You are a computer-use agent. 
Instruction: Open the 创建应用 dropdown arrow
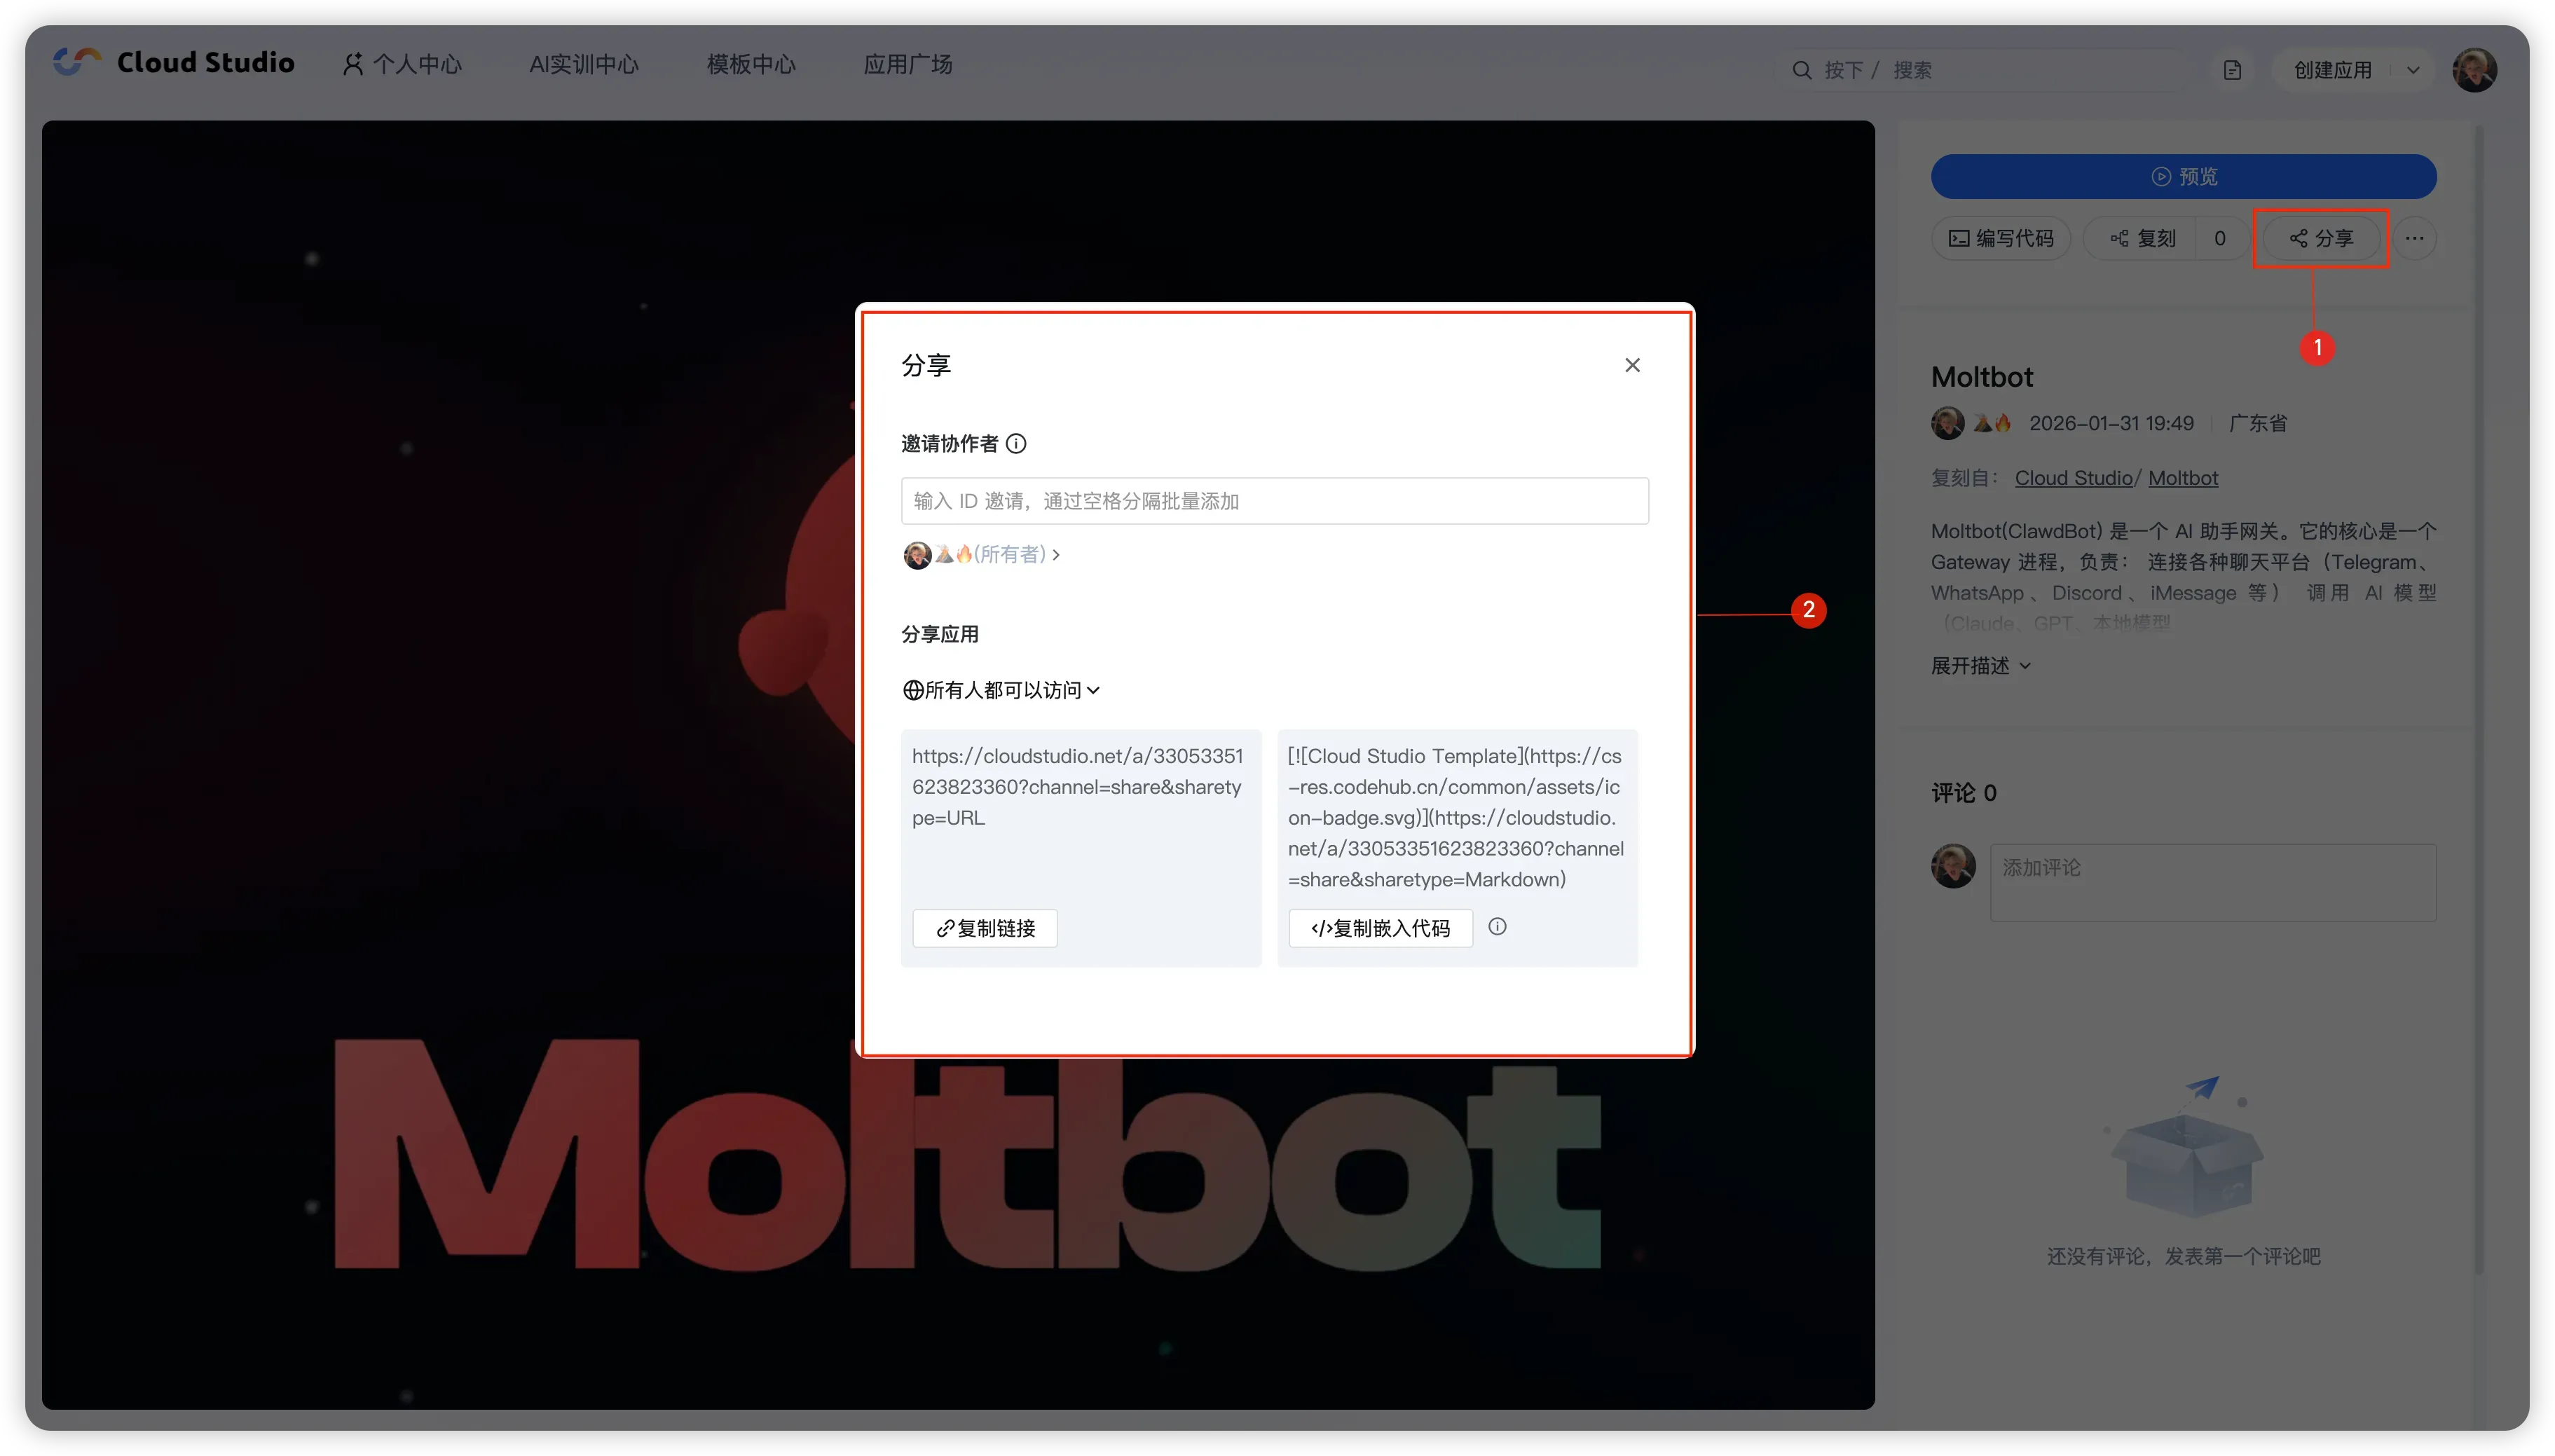coord(2413,70)
